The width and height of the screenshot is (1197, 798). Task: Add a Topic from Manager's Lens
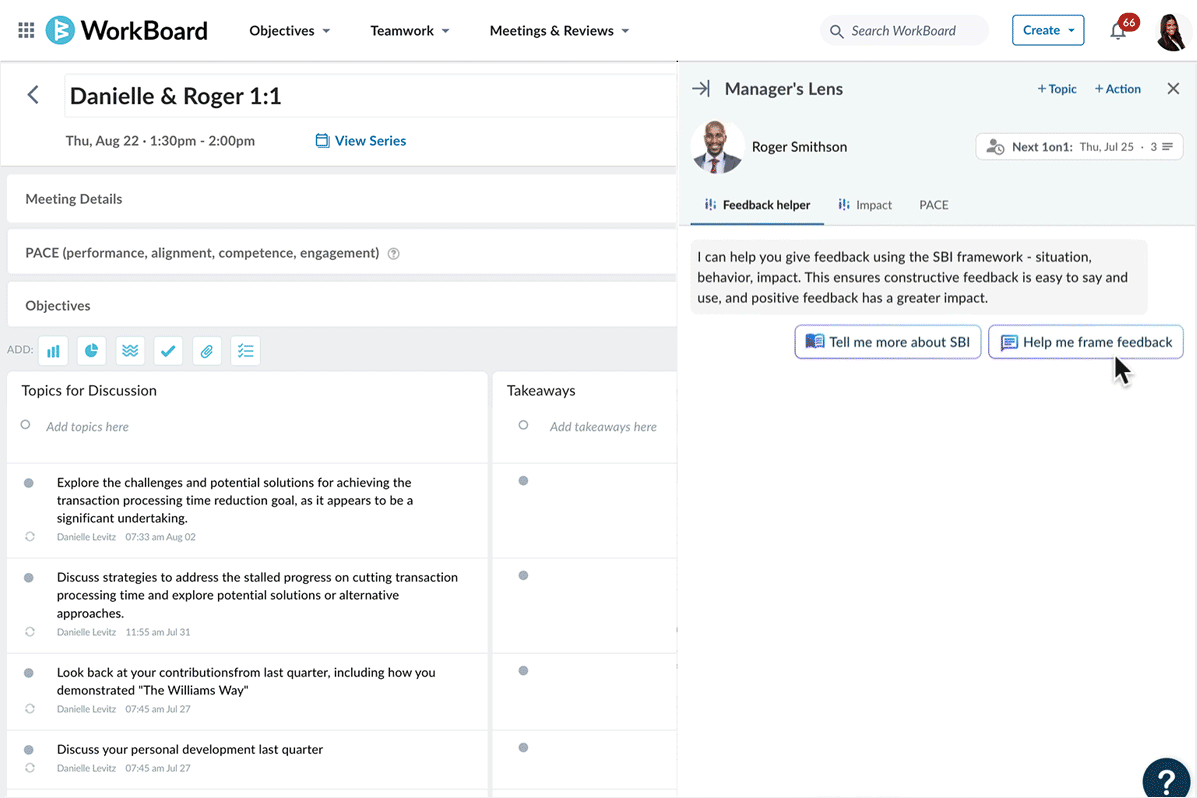pos(1057,89)
